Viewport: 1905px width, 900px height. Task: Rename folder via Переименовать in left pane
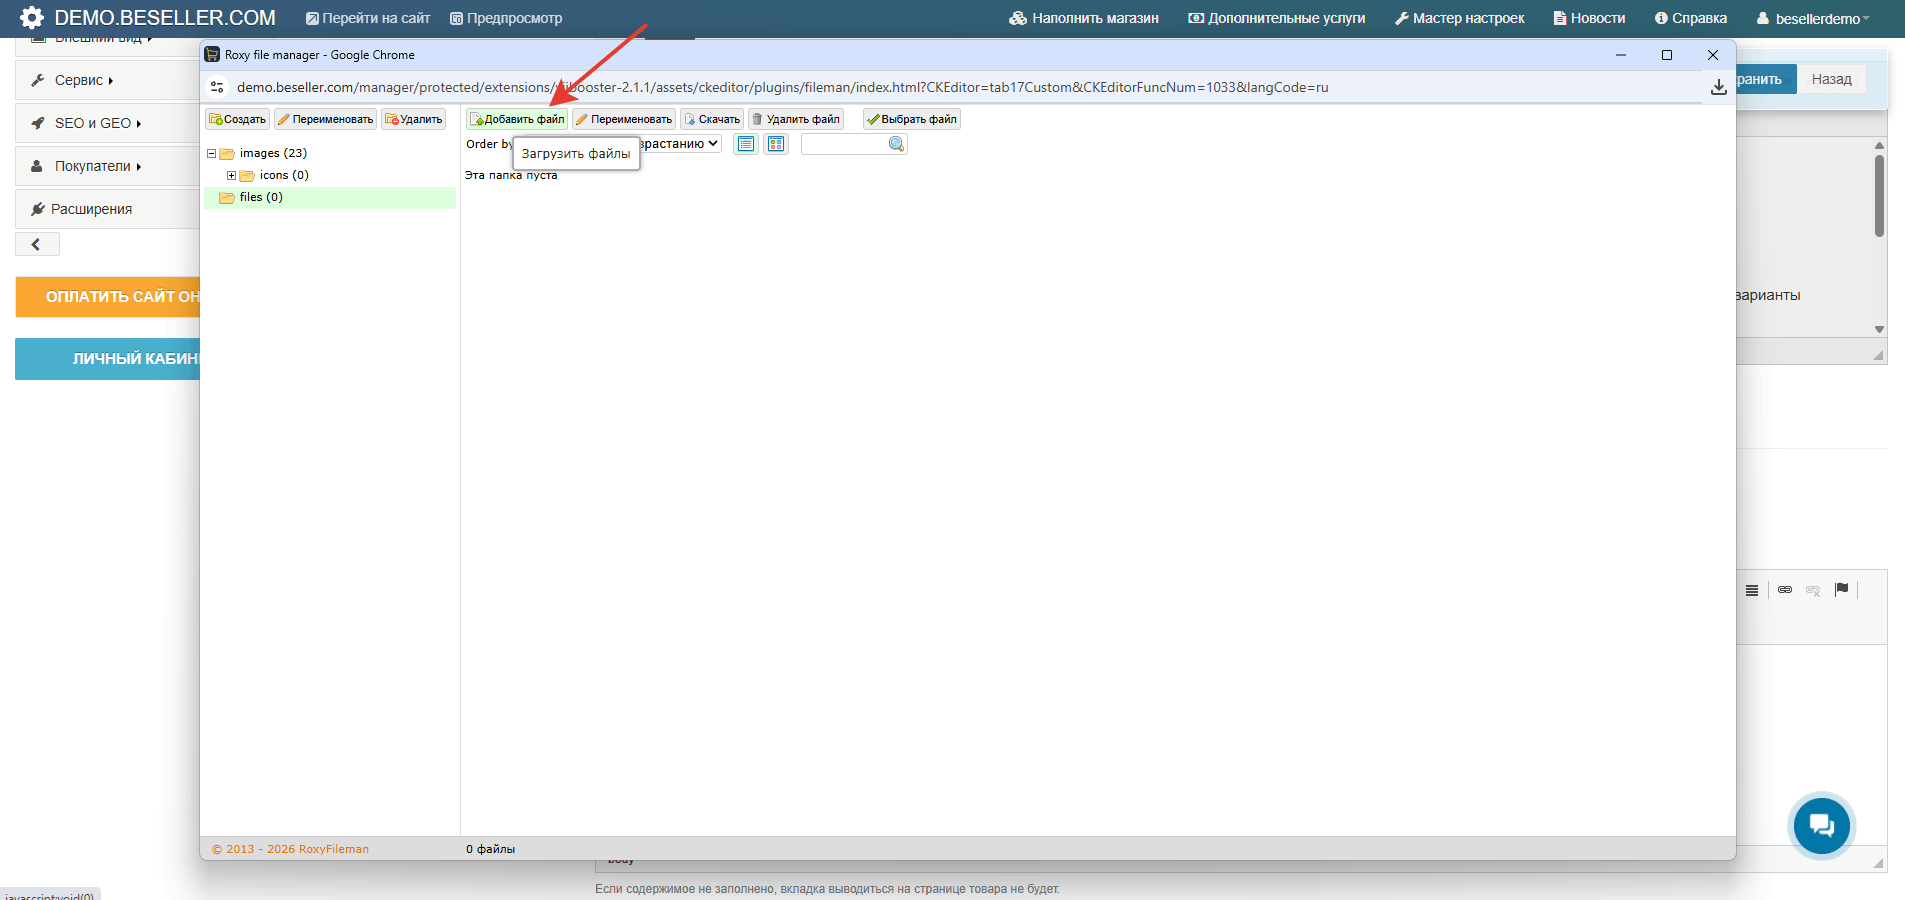click(325, 119)
